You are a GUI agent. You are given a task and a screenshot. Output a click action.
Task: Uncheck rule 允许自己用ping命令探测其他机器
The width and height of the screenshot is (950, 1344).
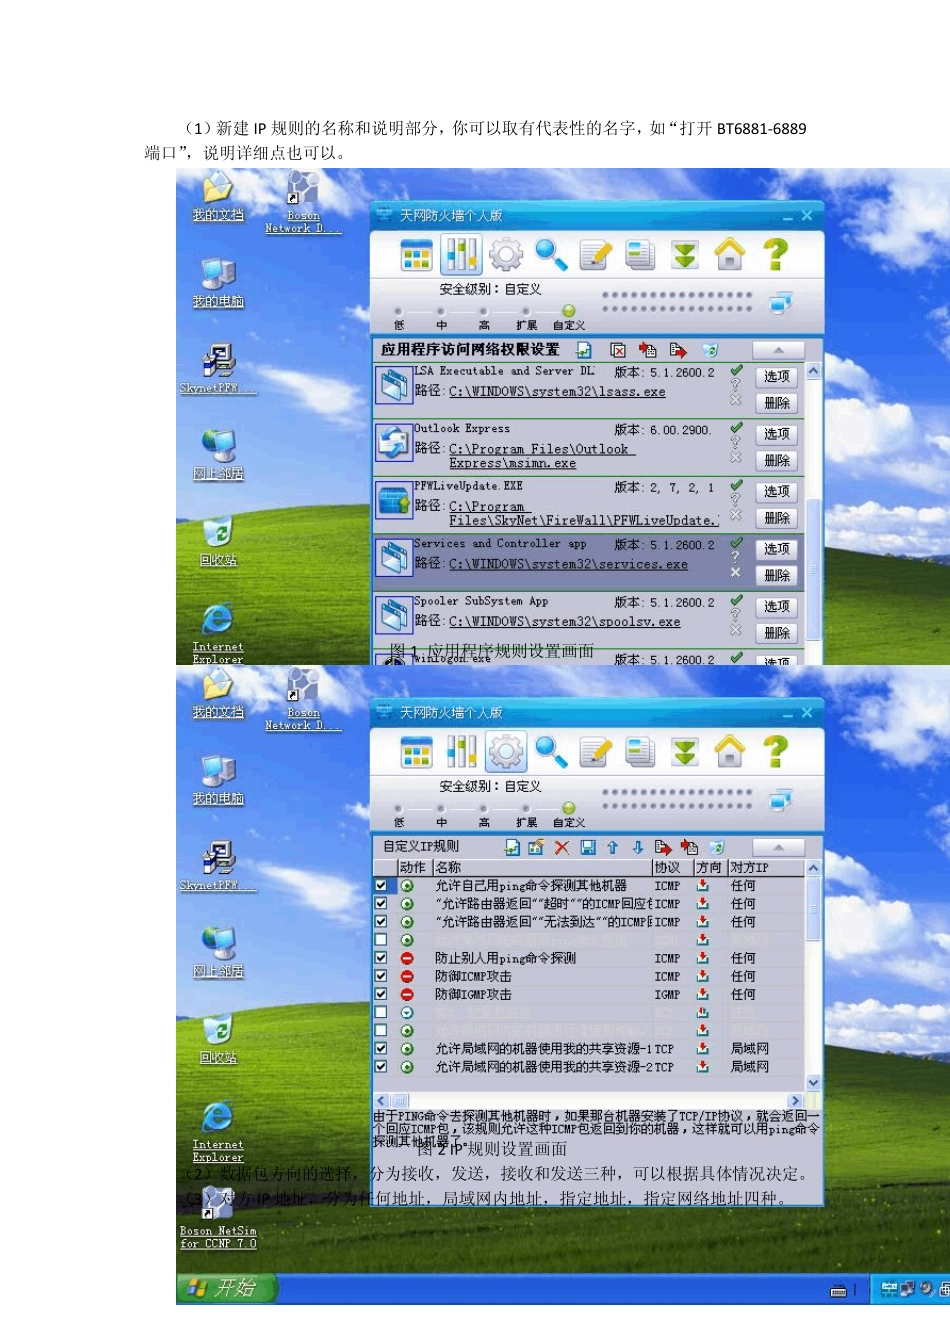(381, 885)
